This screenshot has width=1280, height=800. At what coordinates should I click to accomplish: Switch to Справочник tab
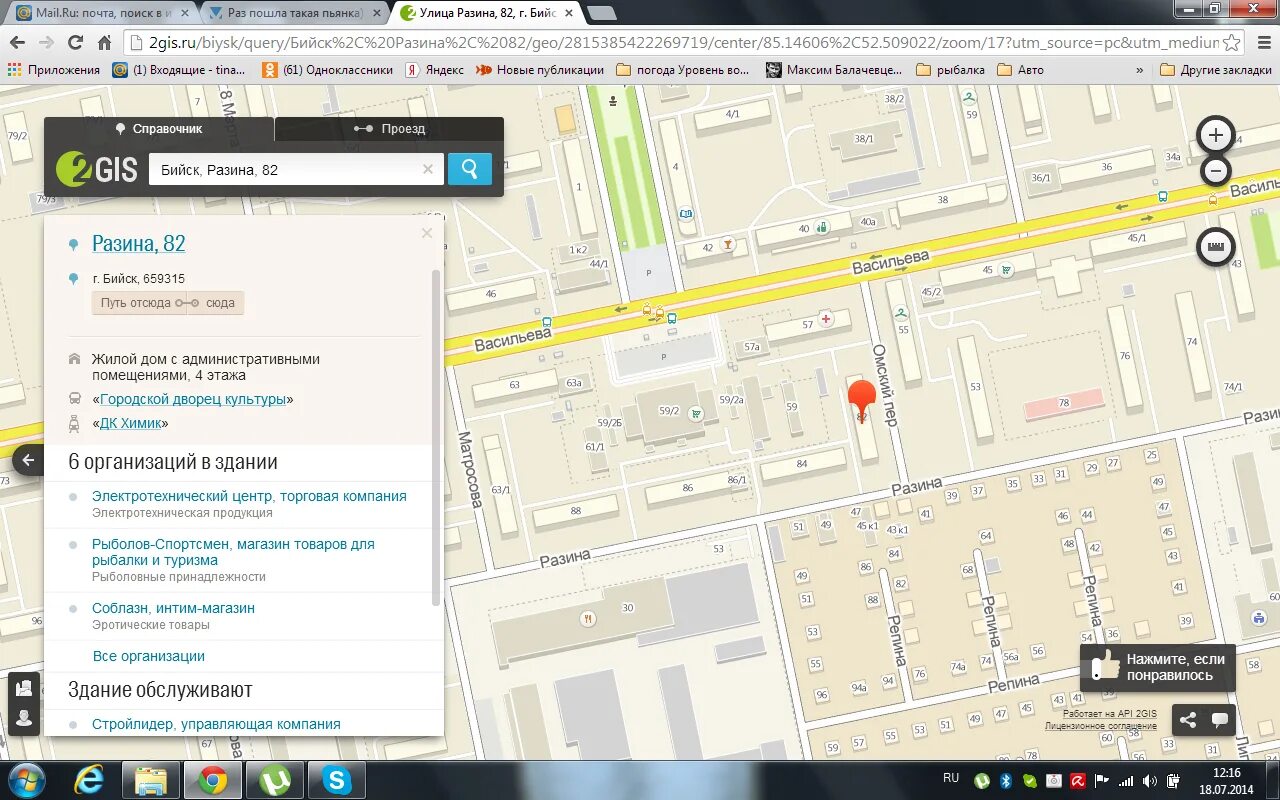159,129
